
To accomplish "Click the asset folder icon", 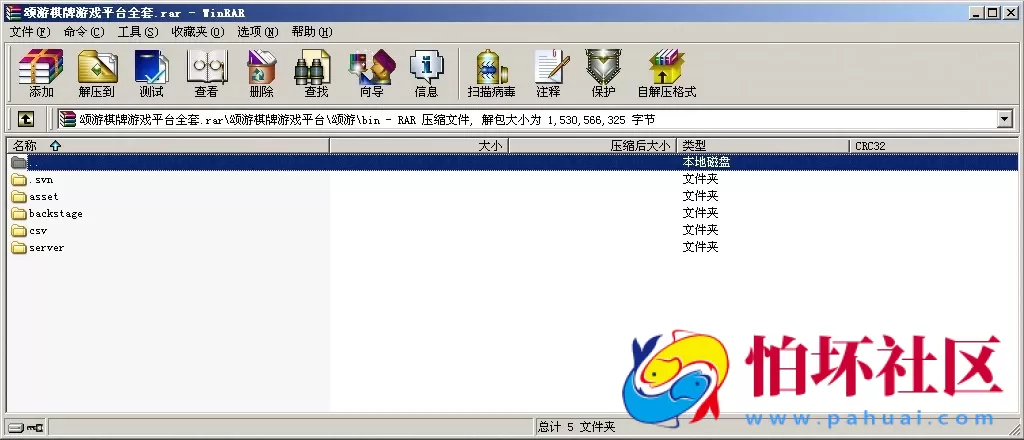I will click(19, 196).
